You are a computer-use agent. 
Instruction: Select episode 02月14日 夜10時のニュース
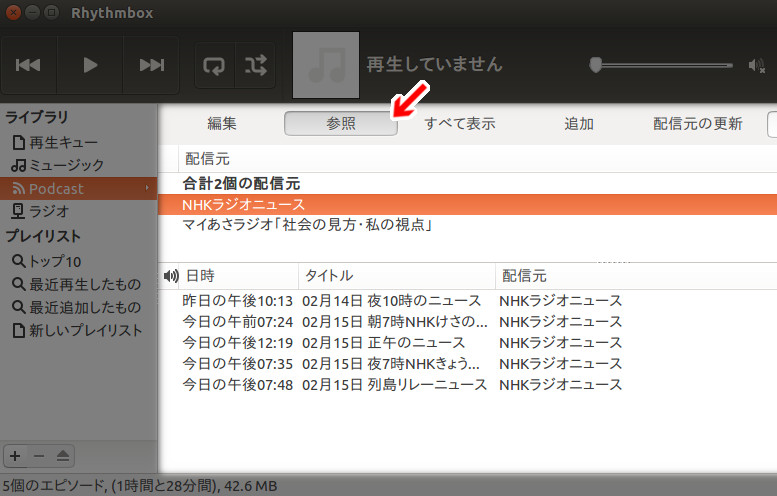point(391,301)
